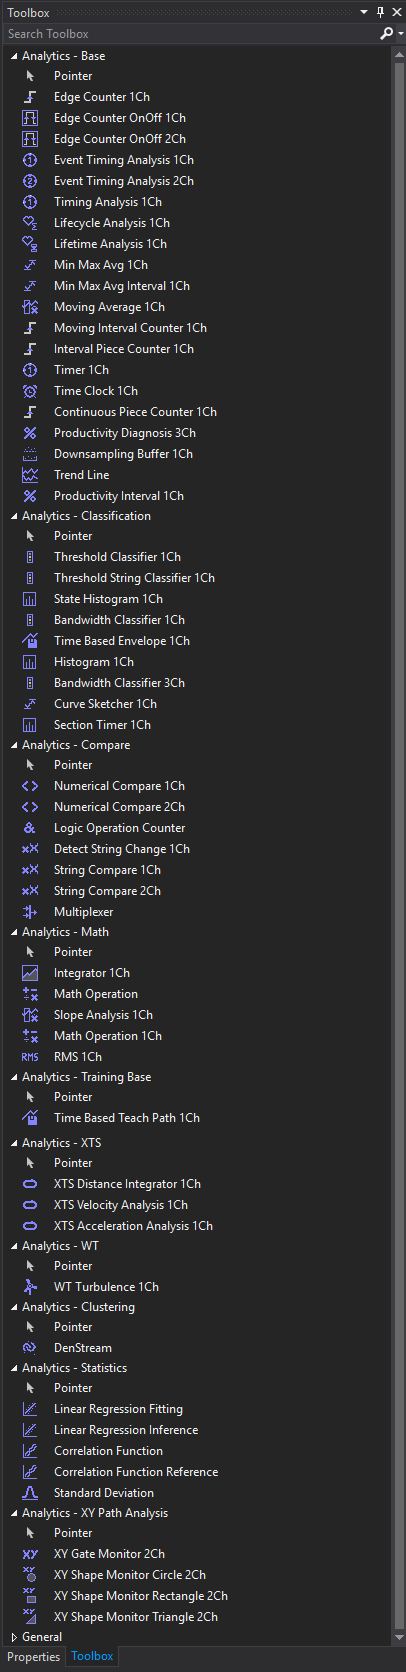Select the Threshold Classifier 1Ch icon
This screenshot has width=406, height=1672.
(x=30, y=557)
